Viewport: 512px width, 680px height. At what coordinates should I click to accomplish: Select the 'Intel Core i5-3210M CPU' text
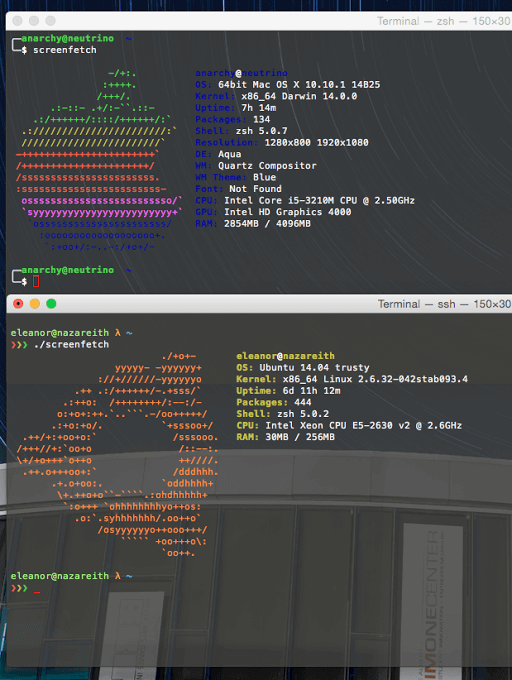click(x=290, y=200)
